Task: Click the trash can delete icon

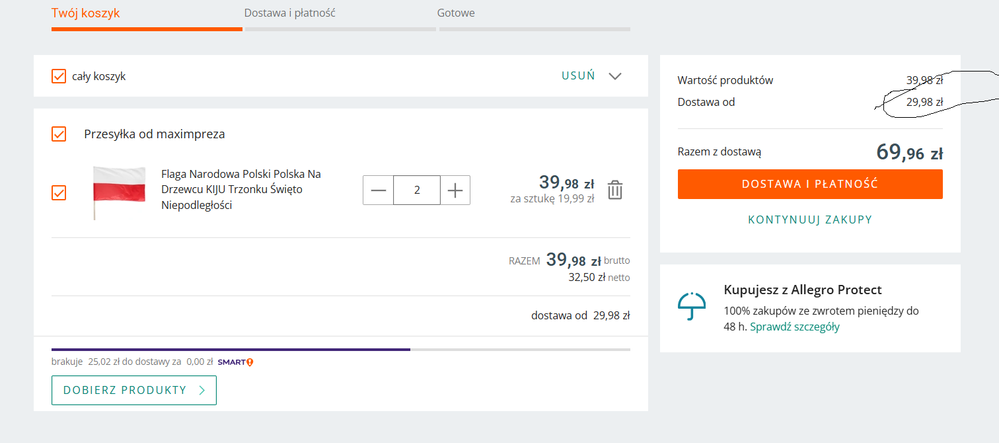Action: 616,189
